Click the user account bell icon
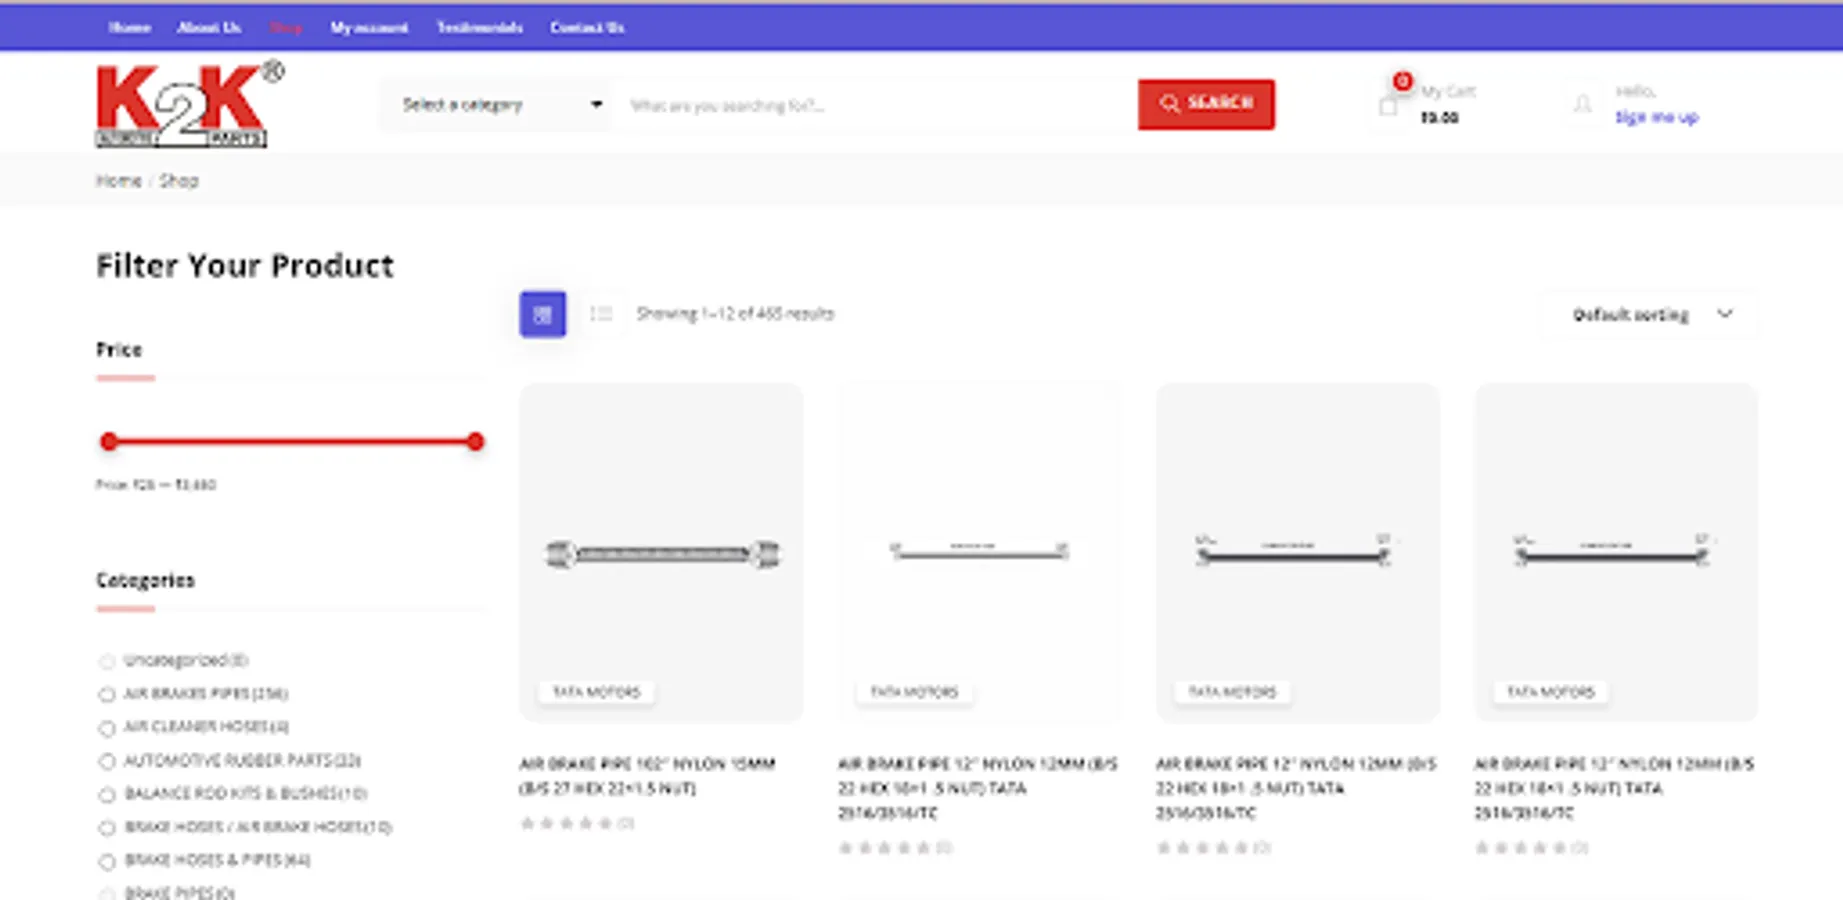This screenshot has height=900, width=1843. pos(1583,104)
